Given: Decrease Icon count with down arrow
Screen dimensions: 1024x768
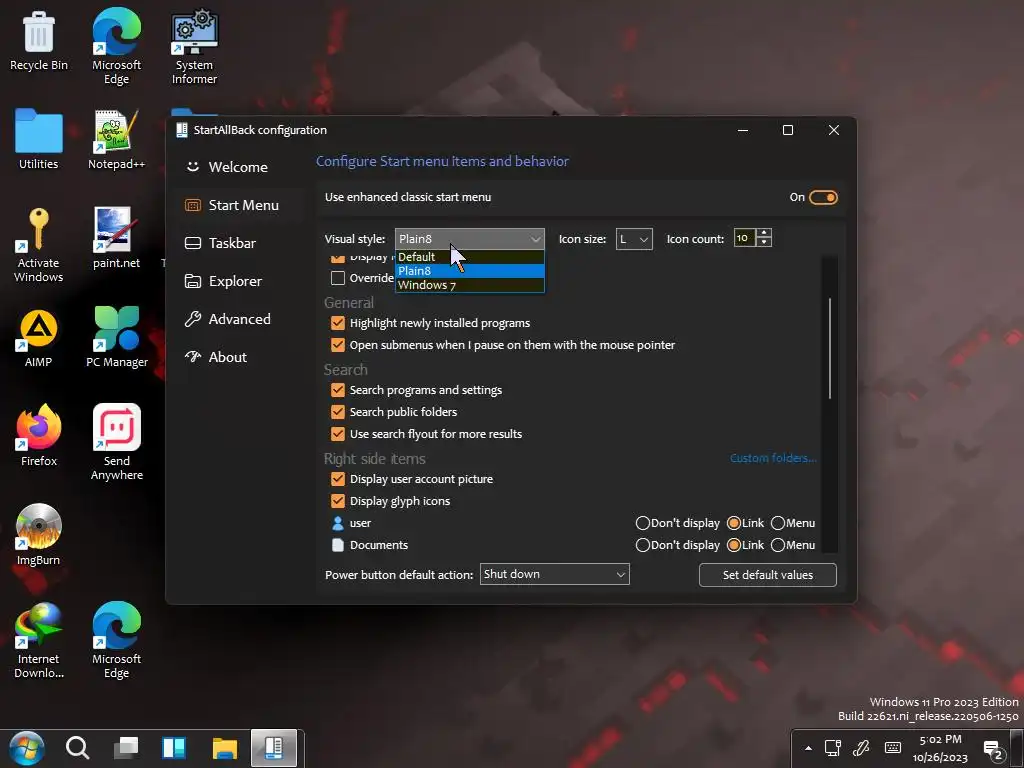Looking at the screenshot, I should tap(763, 243).
